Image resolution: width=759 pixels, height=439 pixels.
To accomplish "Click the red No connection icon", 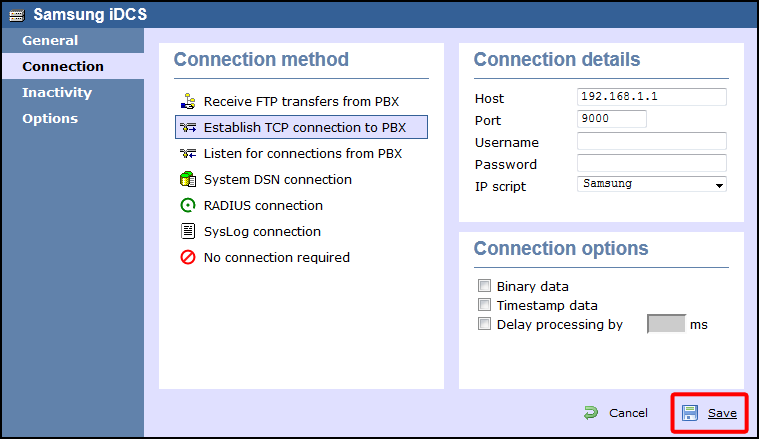I will [187, 257].
